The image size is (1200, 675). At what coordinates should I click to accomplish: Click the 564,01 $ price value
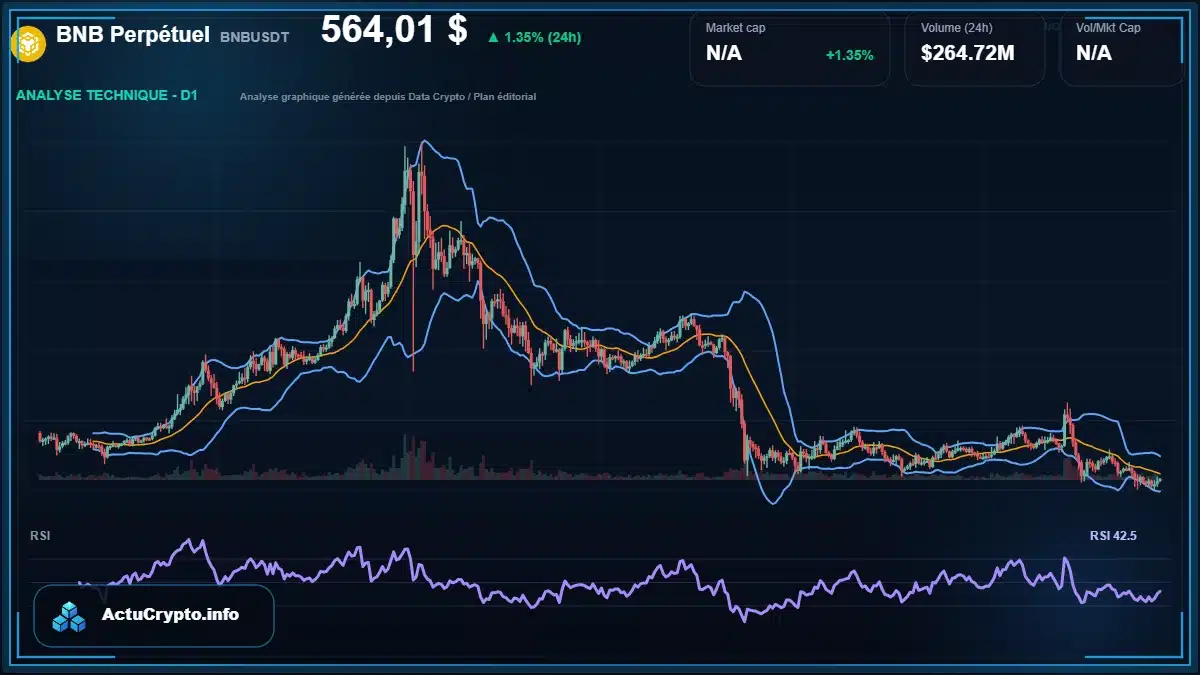pyautogui.click(x=394, y=30)
